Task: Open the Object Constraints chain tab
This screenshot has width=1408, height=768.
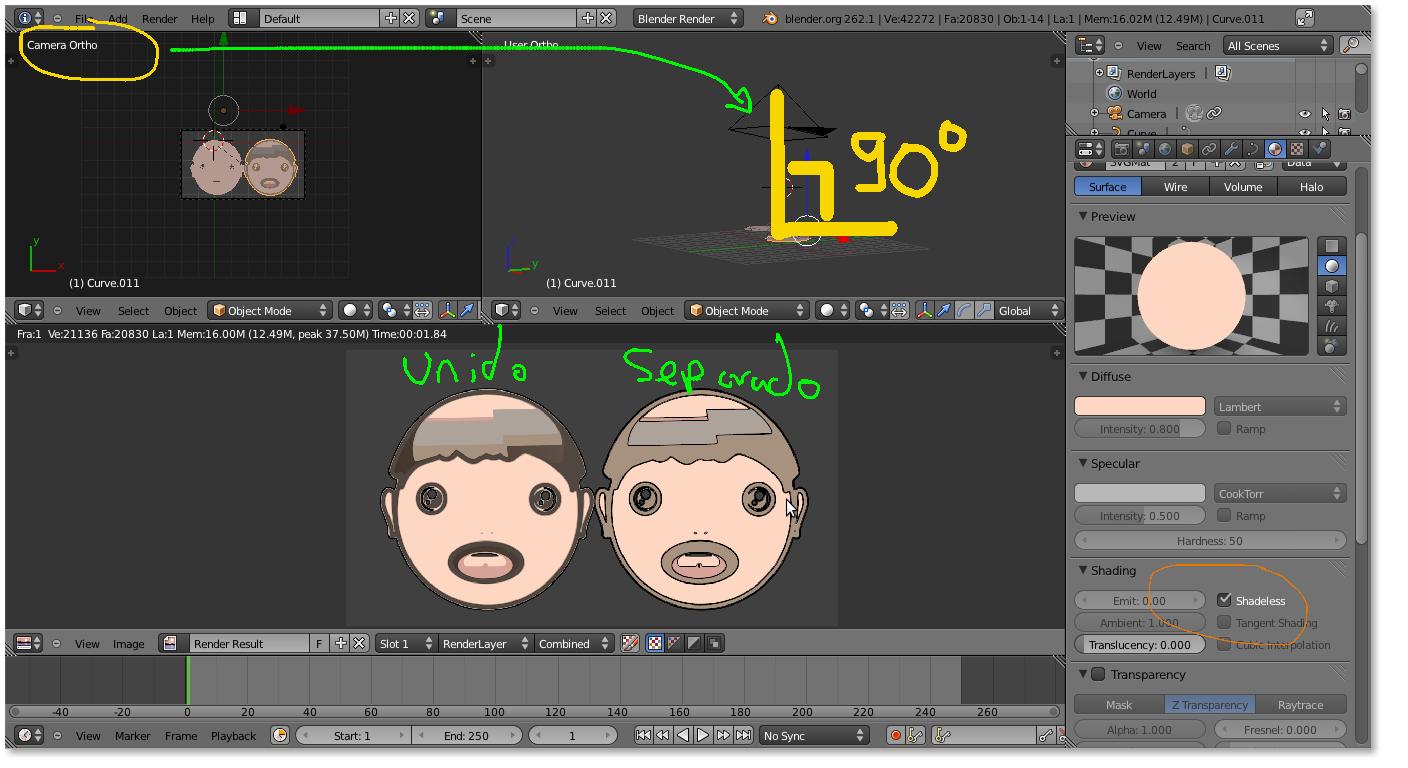Action: [1209, 148]
